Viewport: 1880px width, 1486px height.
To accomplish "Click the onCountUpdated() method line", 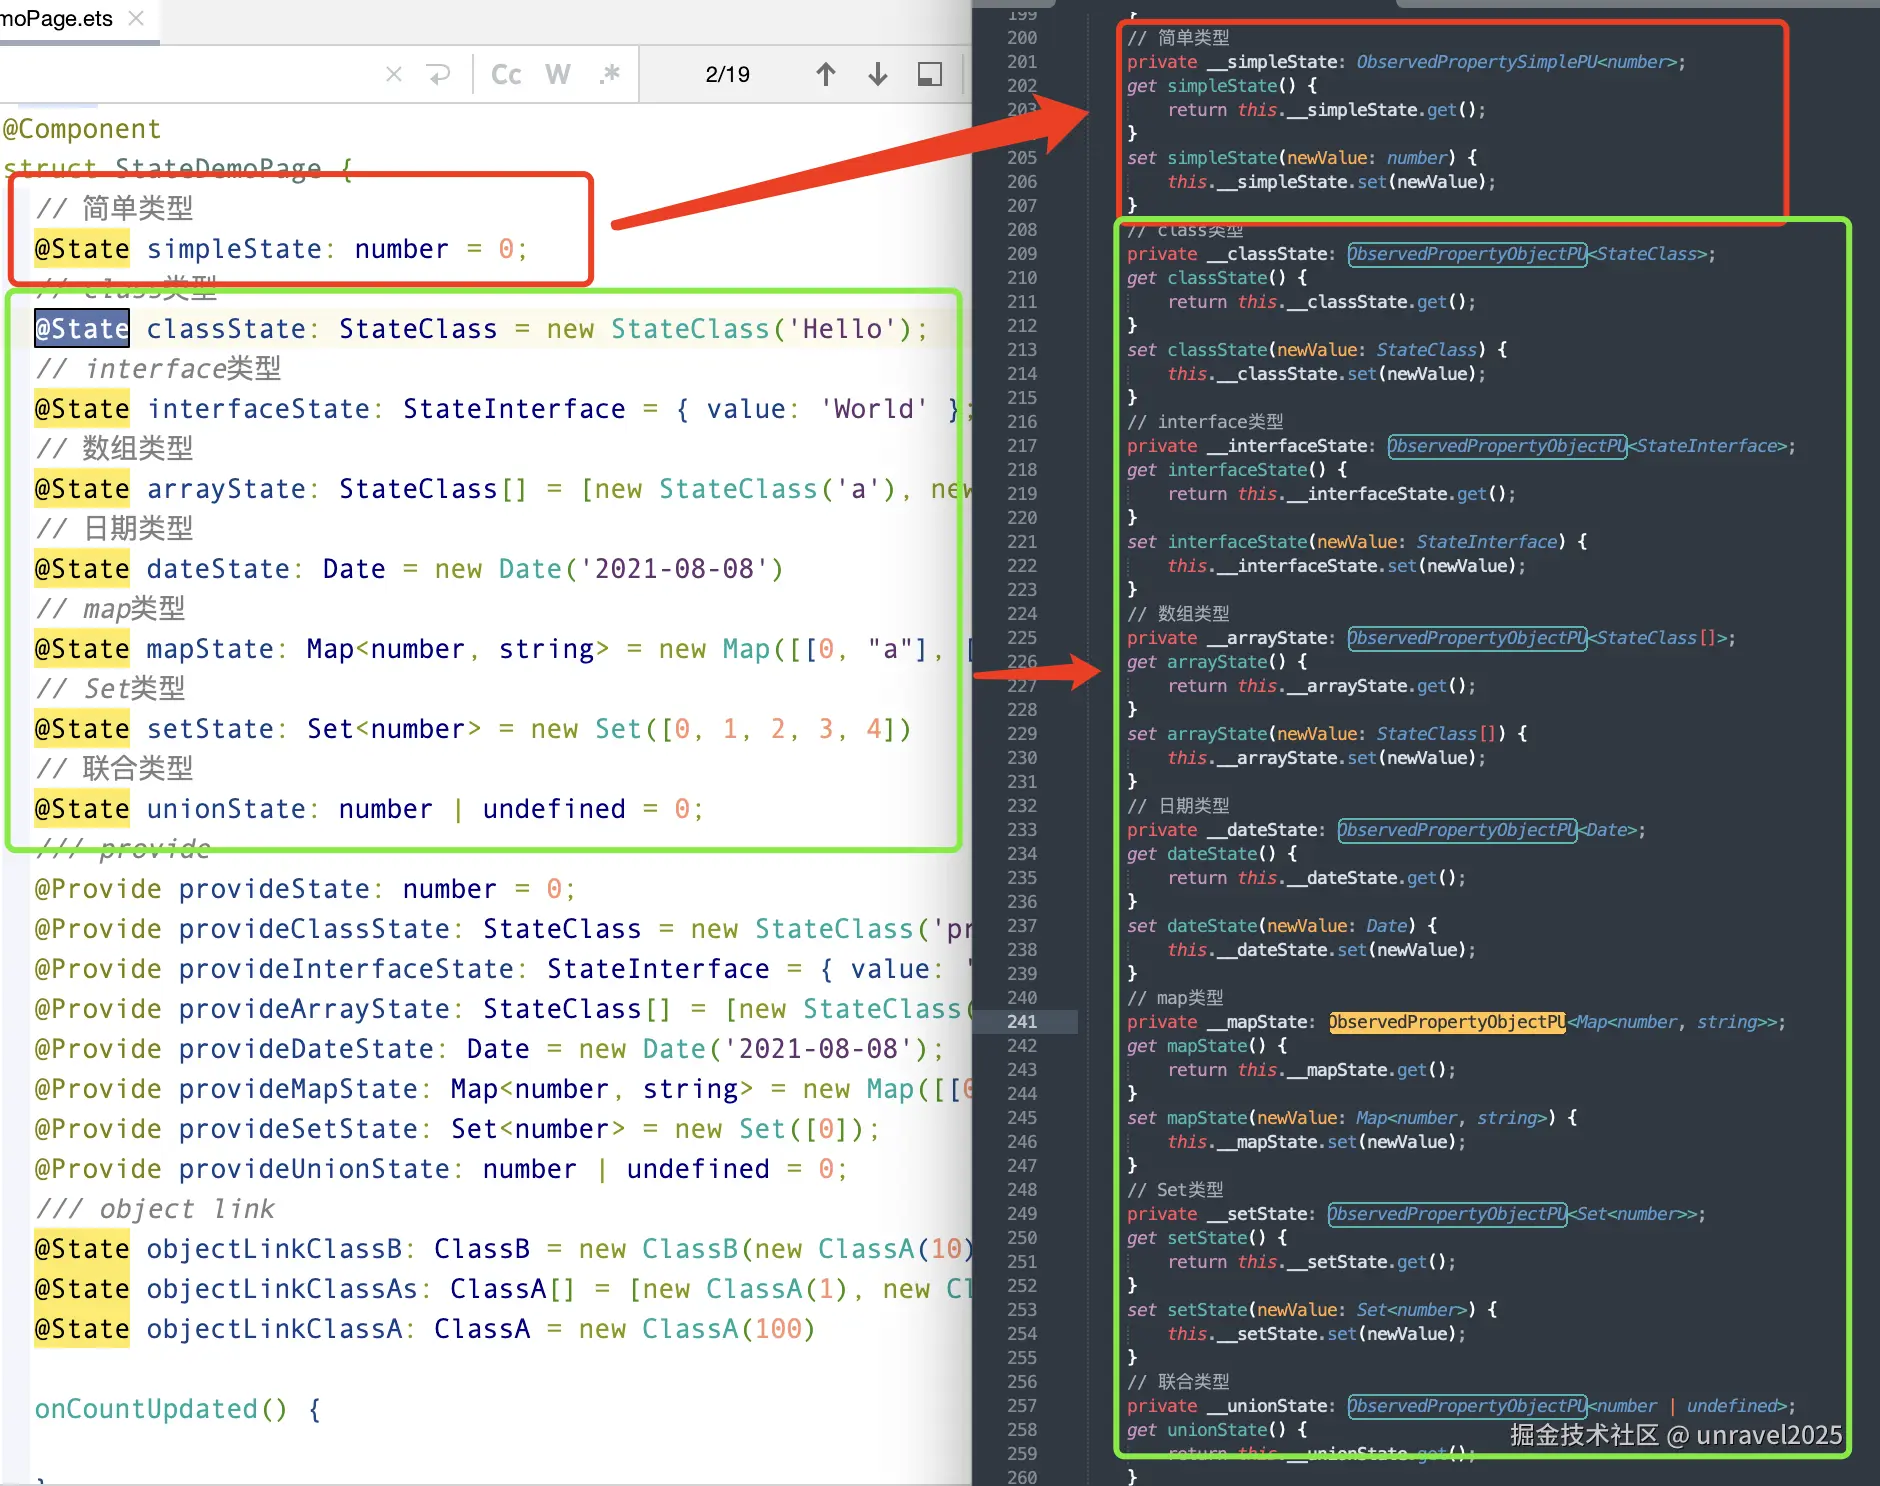I will point(178,1409).
